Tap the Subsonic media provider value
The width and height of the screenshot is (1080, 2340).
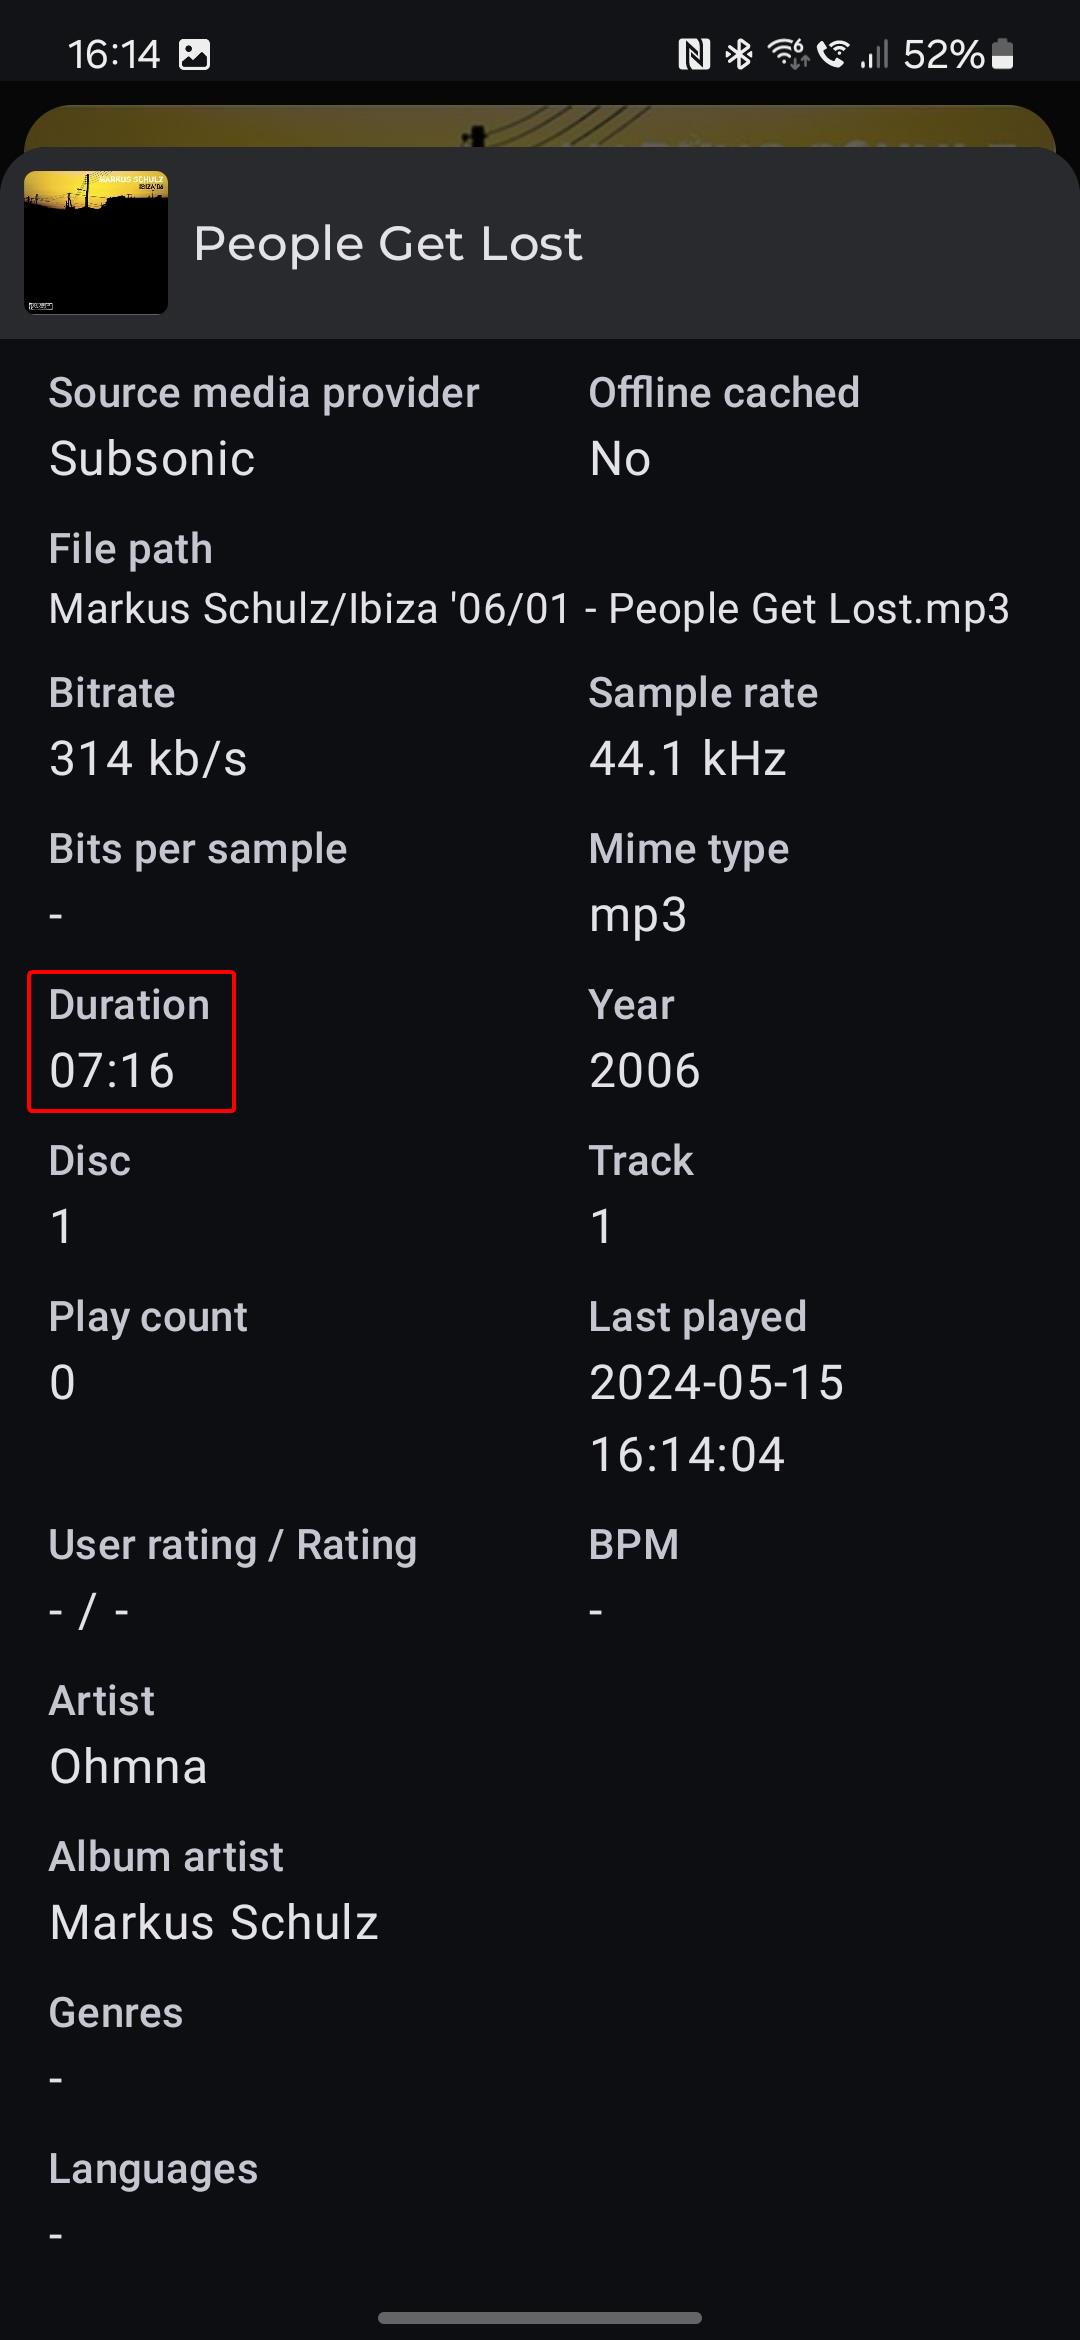tap(152, 459)
